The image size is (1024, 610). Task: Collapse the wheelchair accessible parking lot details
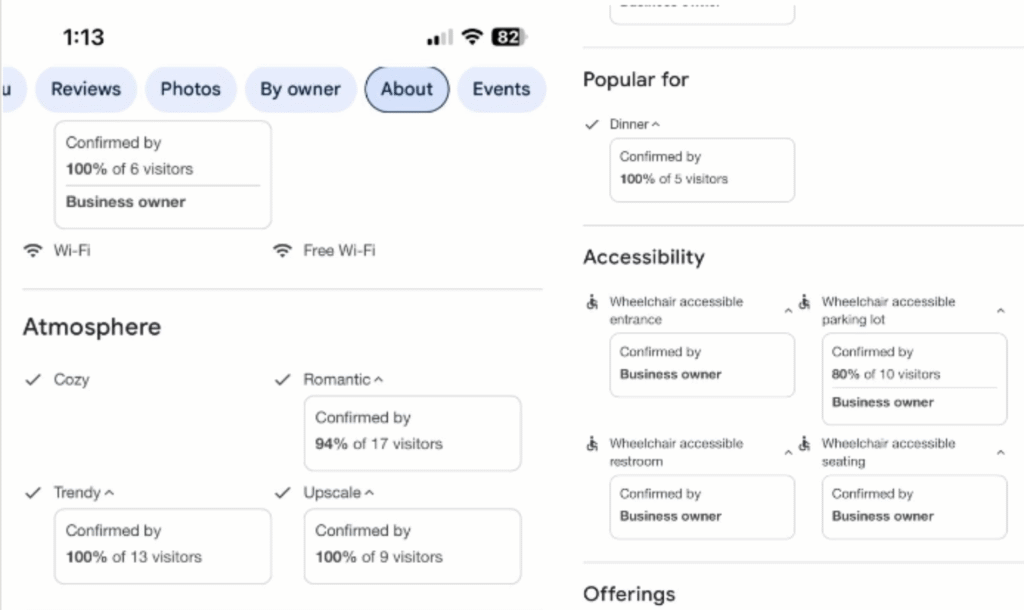pos(1000,311)
